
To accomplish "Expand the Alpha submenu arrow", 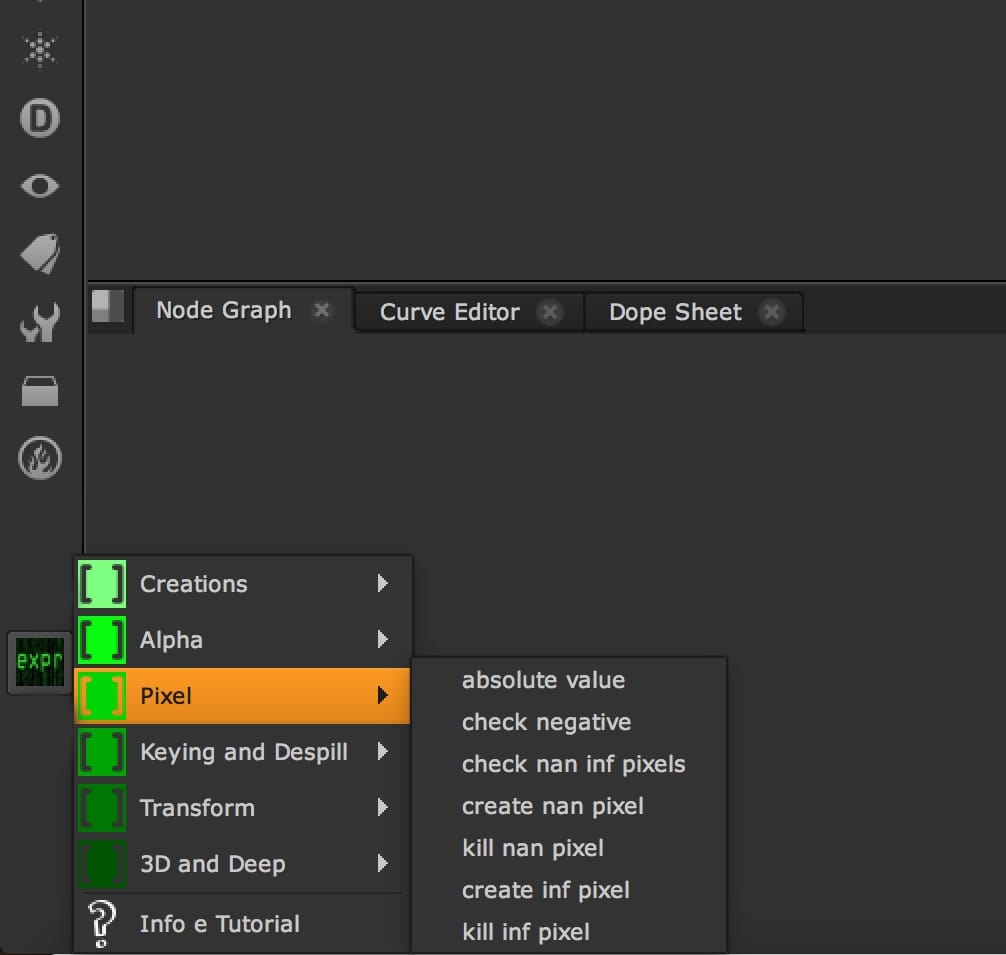I will (x=382, y=640).
